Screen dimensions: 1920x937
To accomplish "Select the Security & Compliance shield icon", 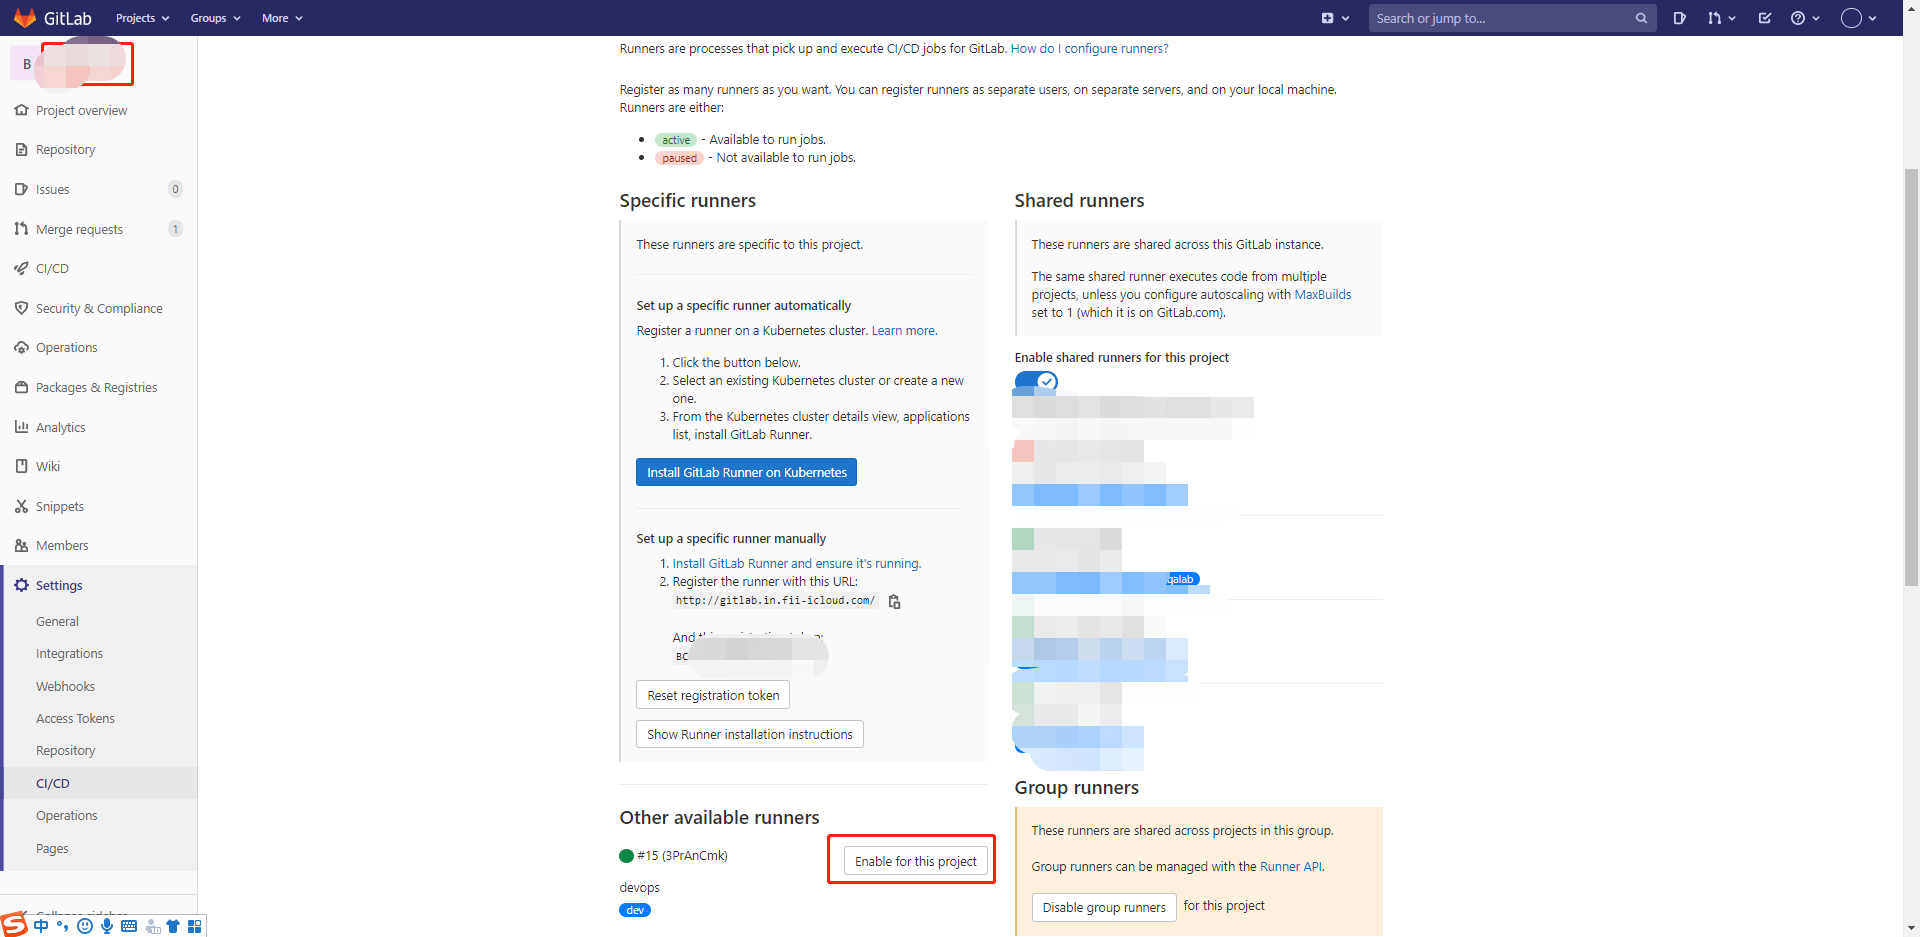I will point(20,308).
